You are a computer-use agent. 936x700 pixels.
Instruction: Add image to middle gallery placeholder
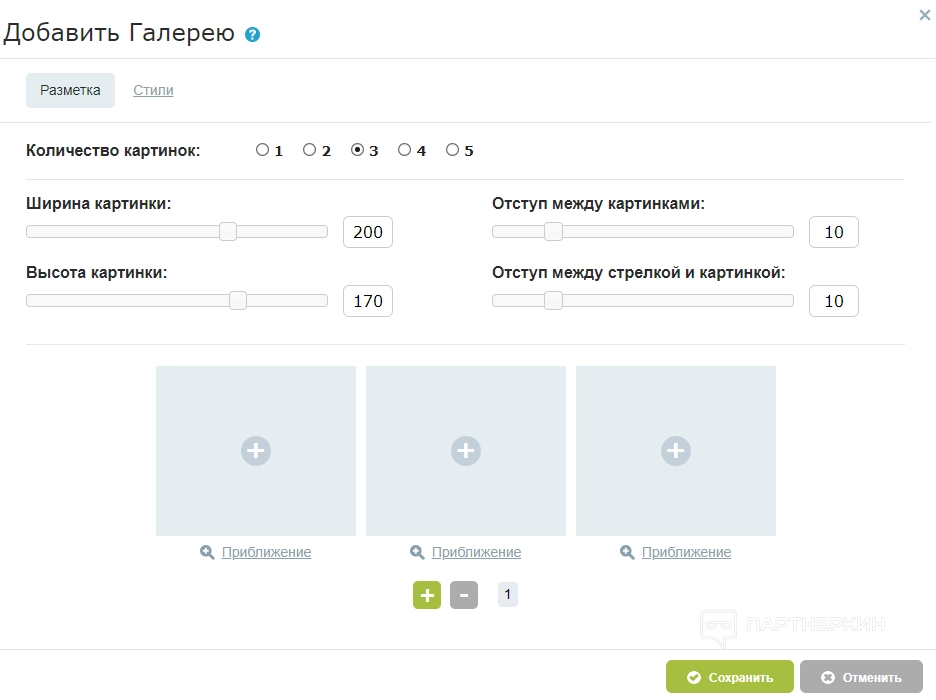(x=466, y=451)
